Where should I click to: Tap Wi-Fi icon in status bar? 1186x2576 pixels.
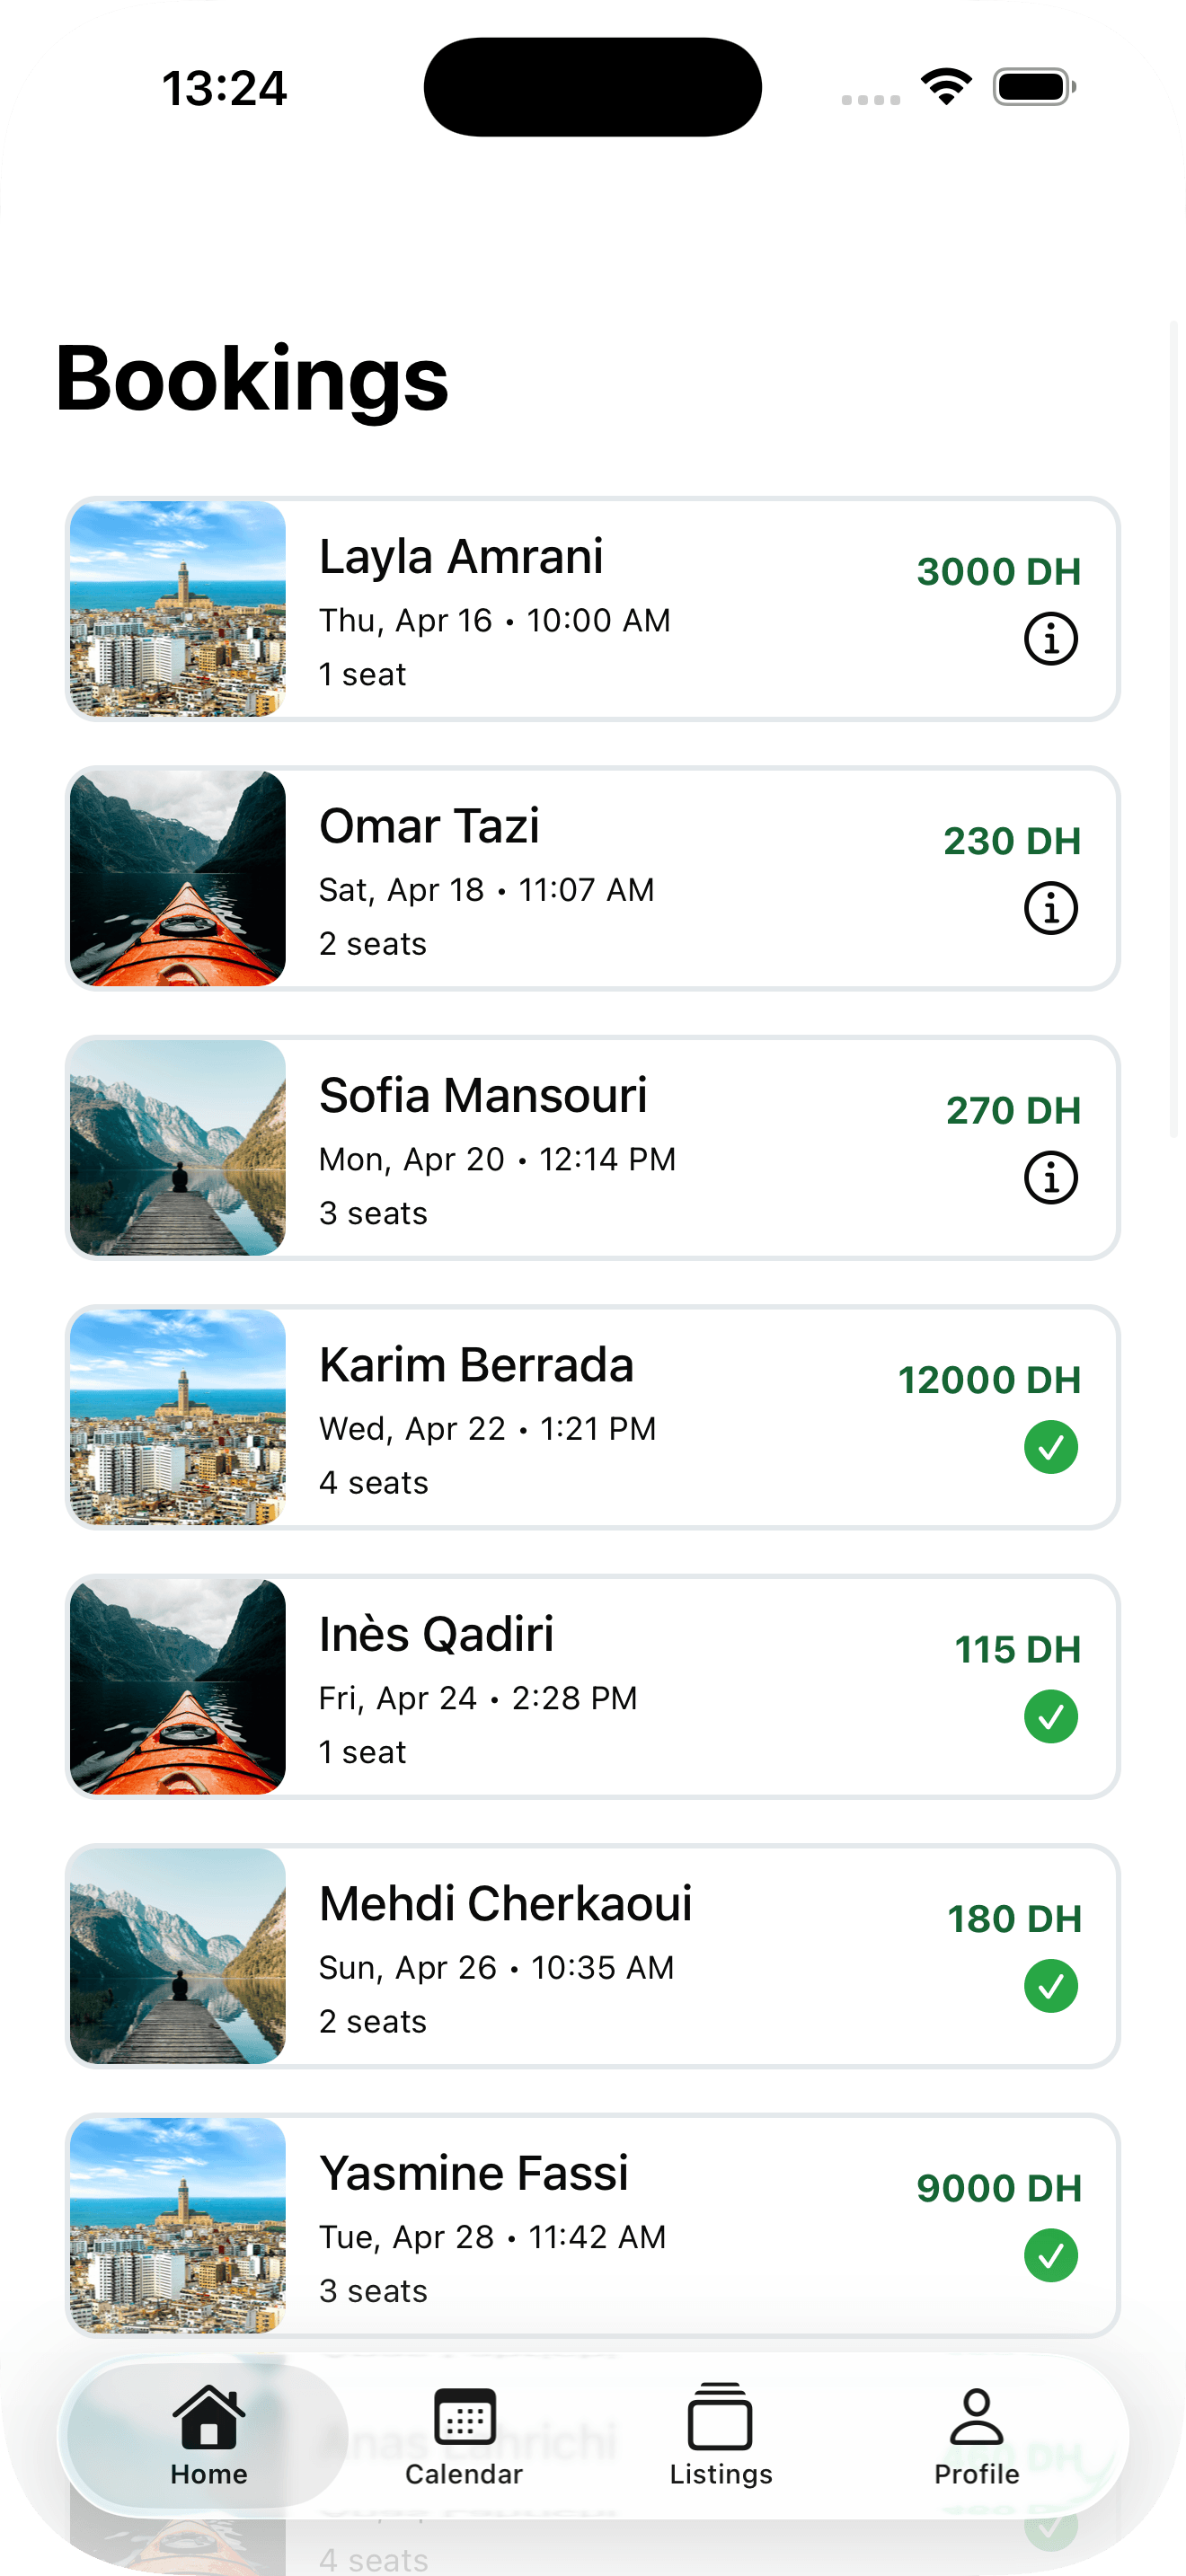946,86
